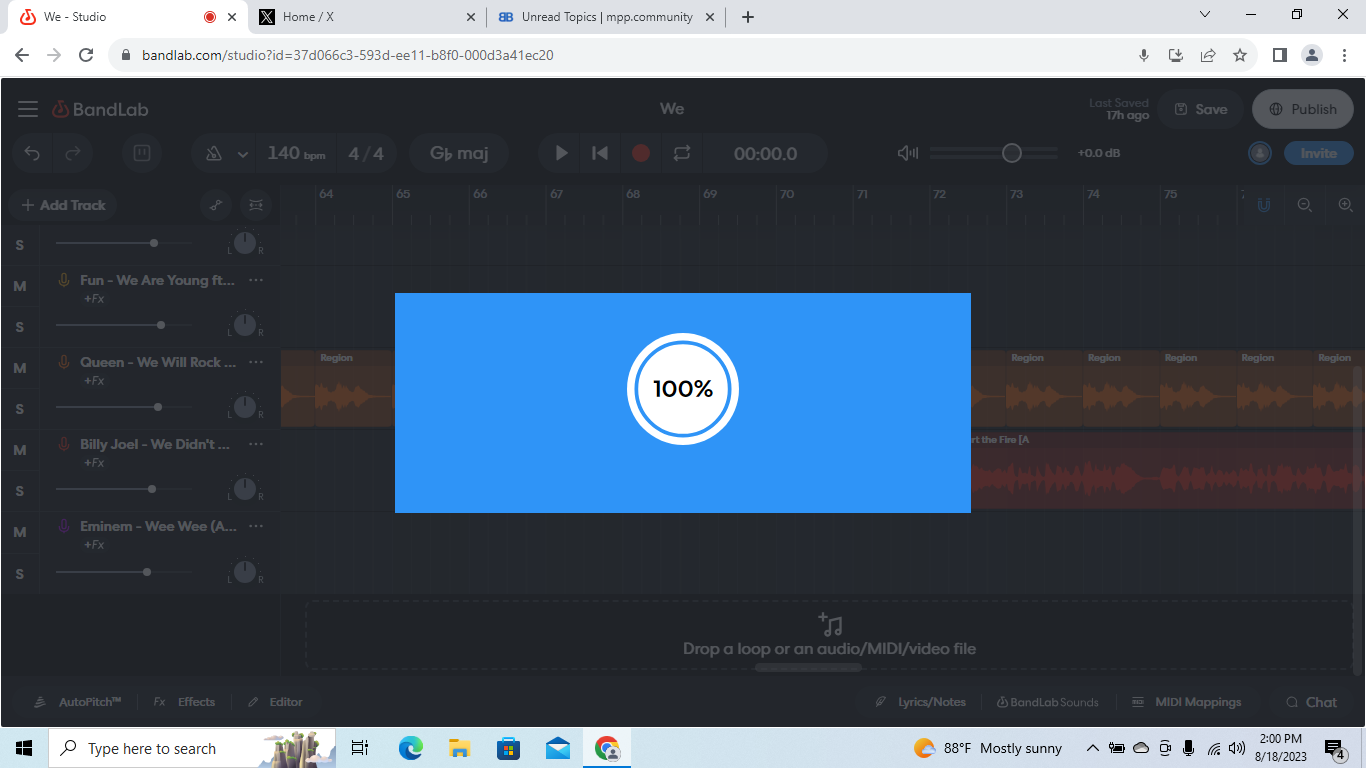Publish the project
Image resolution: width=1366 pixels, height=768 pixels.
1302,109
